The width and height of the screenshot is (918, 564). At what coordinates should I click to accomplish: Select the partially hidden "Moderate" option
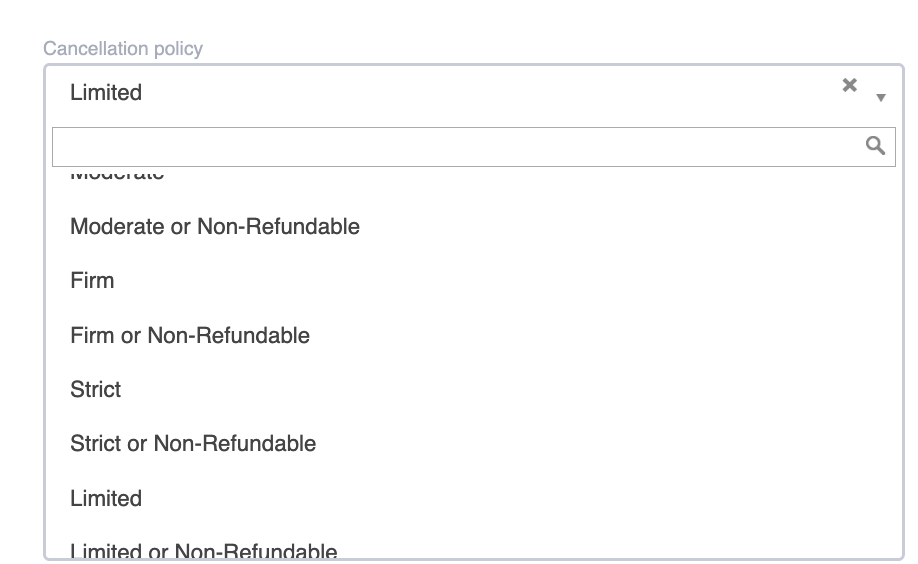pos(117,175)
